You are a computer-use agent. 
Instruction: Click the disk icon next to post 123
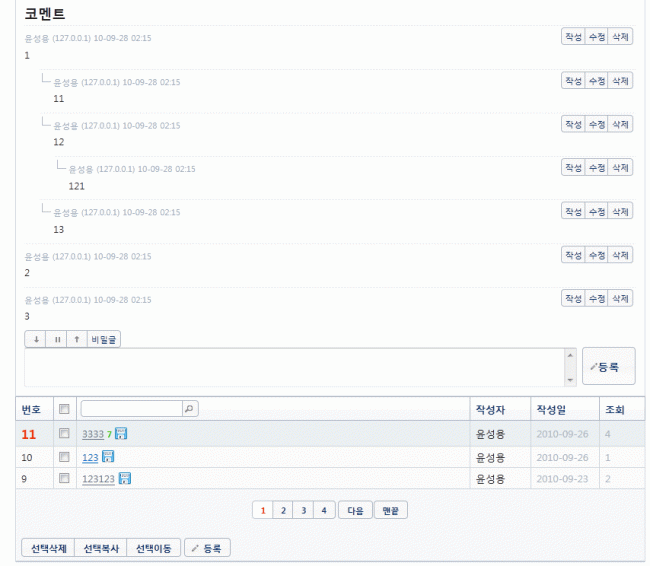point(107,457)
